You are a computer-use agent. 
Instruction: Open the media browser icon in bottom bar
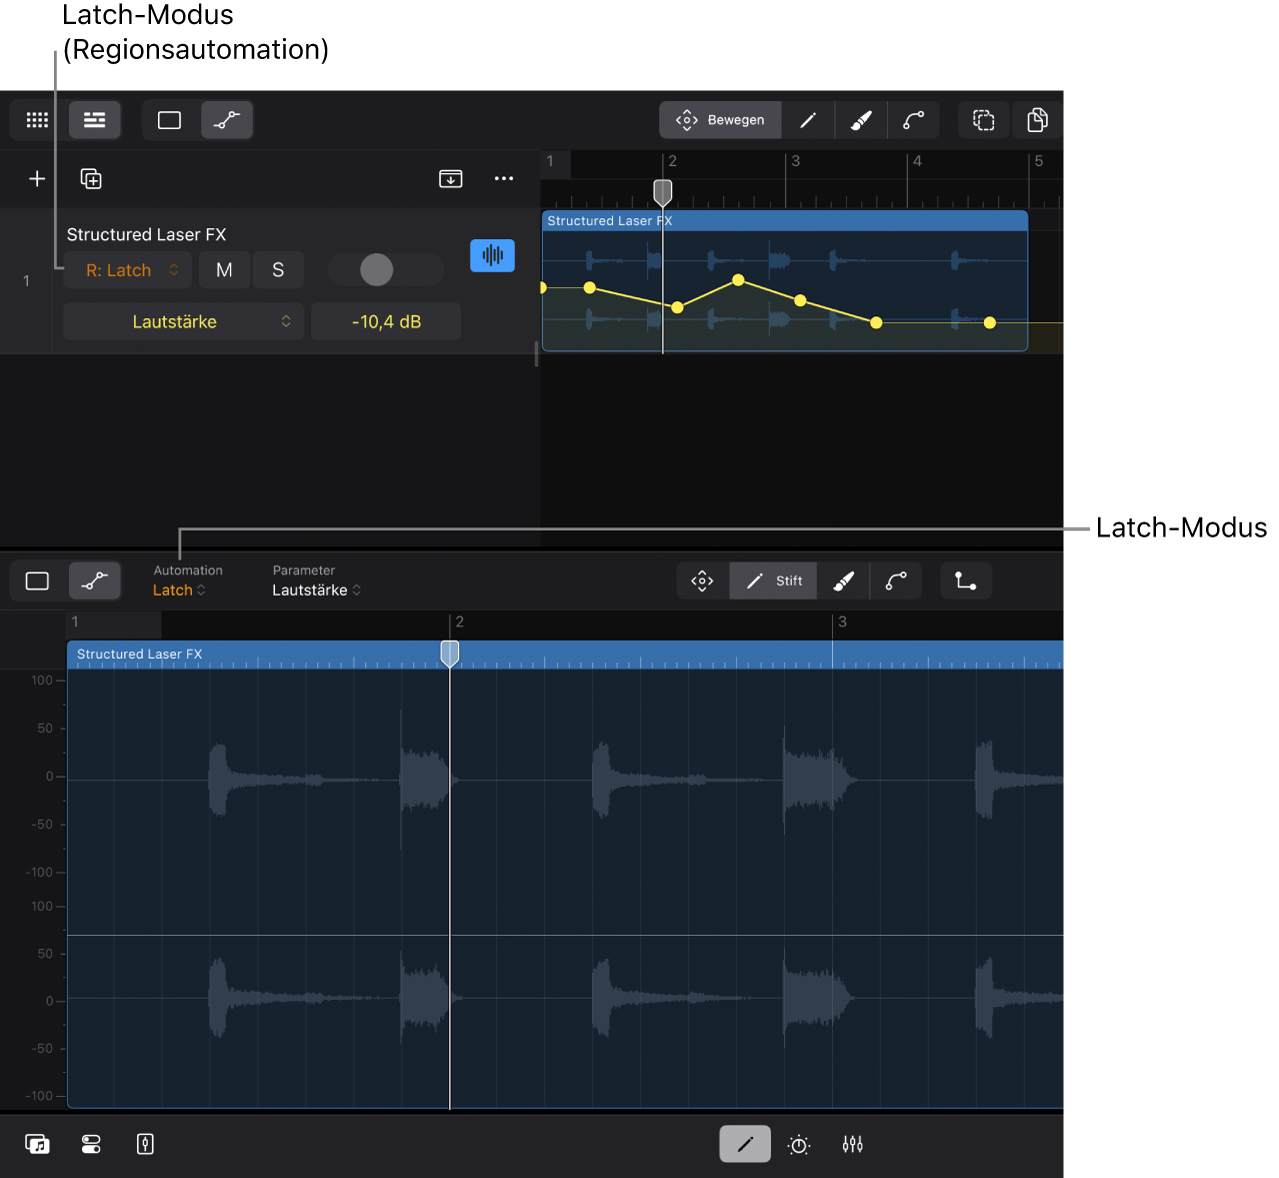pyautogui.click(x=38, y=1145)
